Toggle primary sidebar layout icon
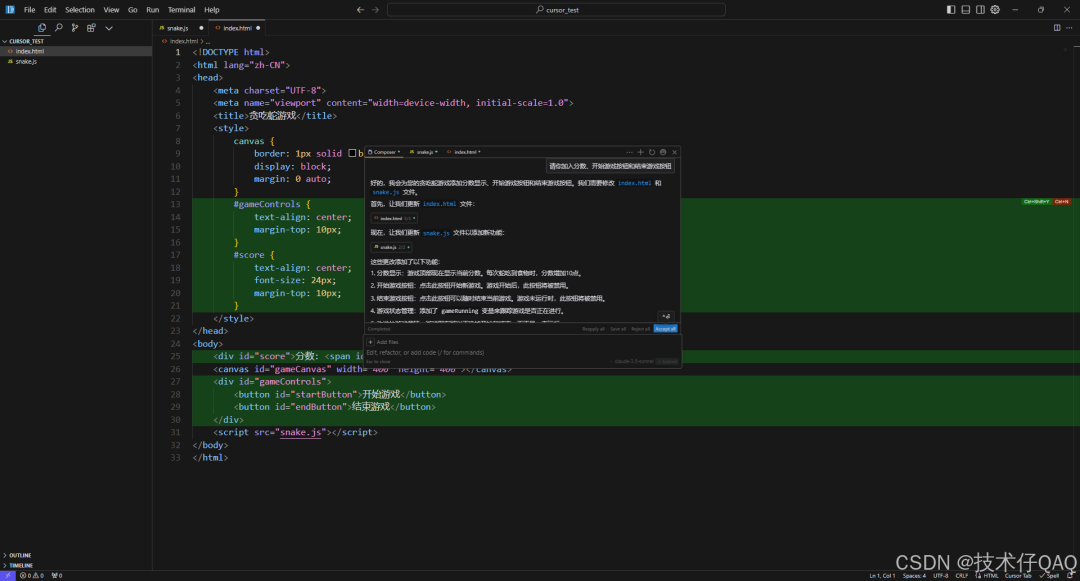Viewport: 1080px width, 581px height. pyautogui.click(x=951, y=10)
